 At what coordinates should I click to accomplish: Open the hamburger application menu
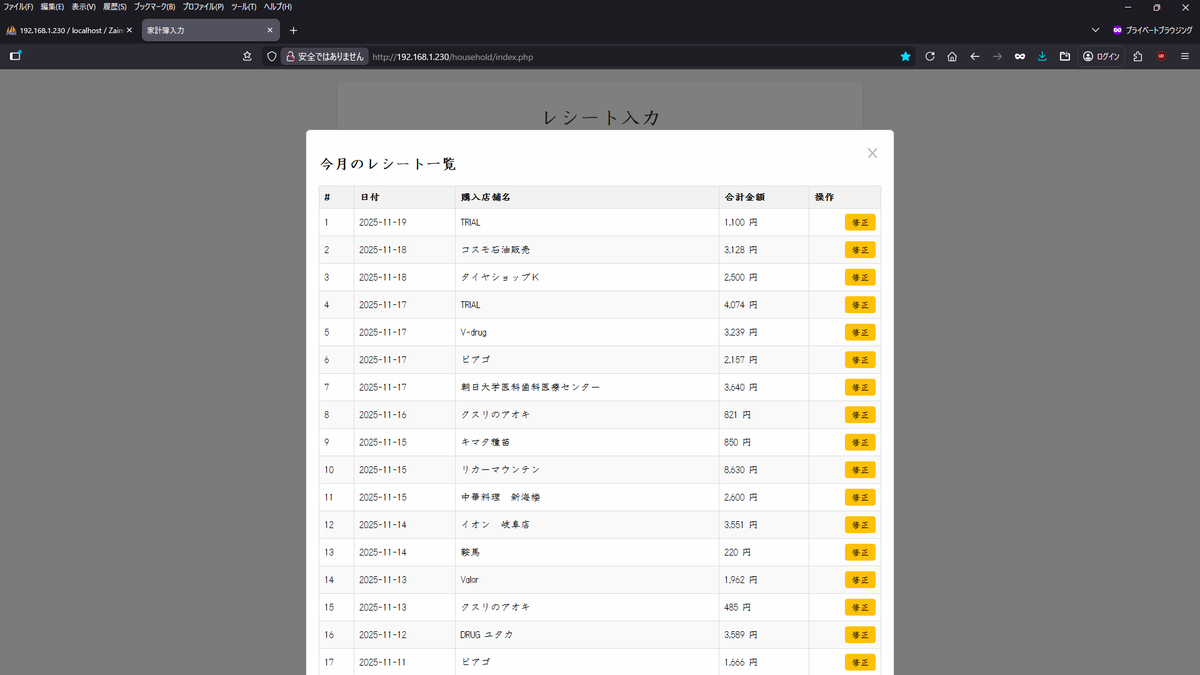(x=1184, y=57)
